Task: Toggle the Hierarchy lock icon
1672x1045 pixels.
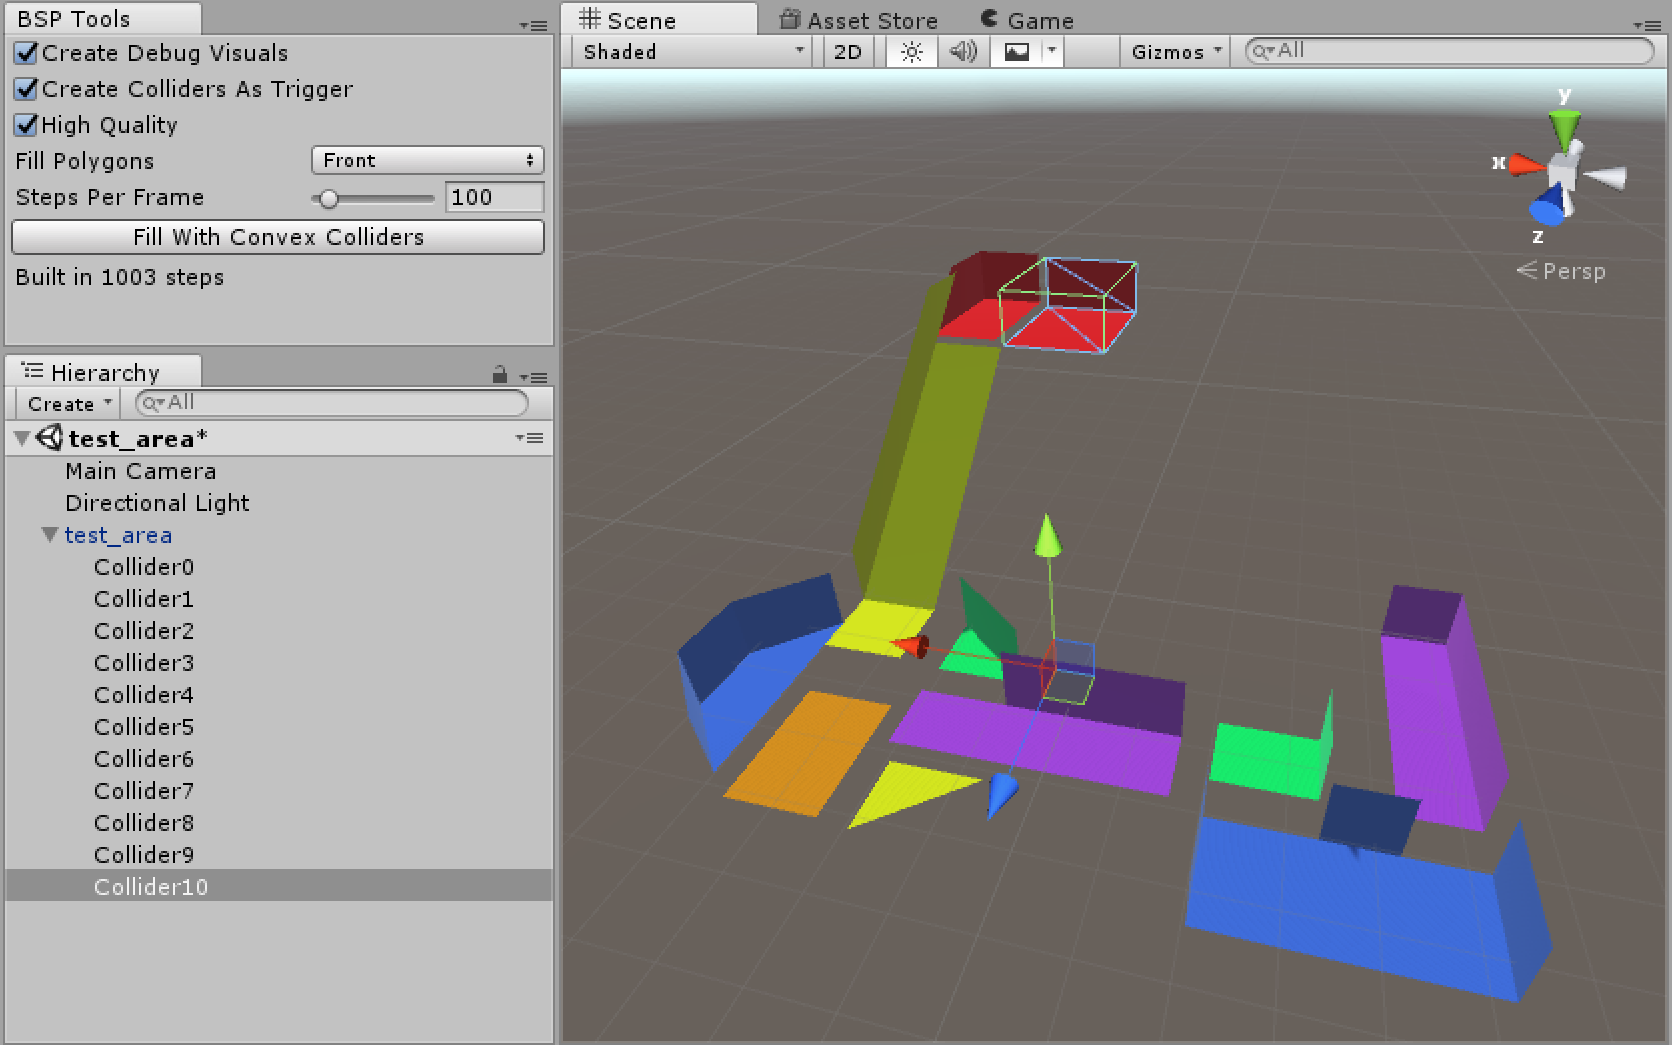Action: pyautogui.click(x=500, y=375)
